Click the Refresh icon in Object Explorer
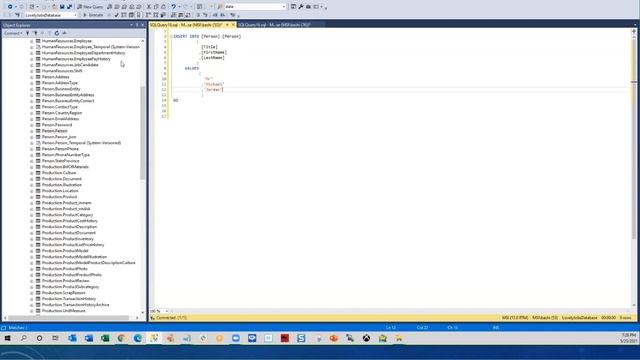This screenshot has width=640, height=360. (57, 33)
